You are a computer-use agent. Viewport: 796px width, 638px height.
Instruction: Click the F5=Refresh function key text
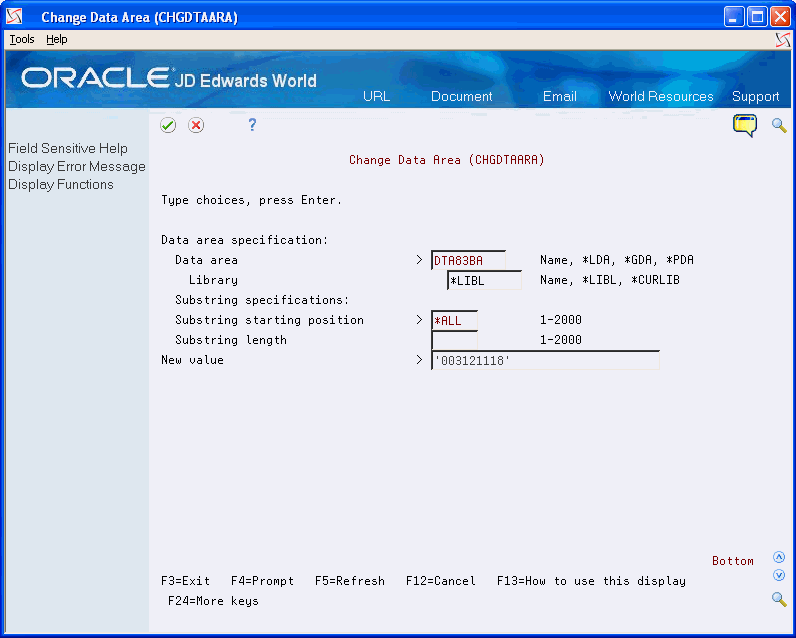pyautogui.click(x=350, y=581)
